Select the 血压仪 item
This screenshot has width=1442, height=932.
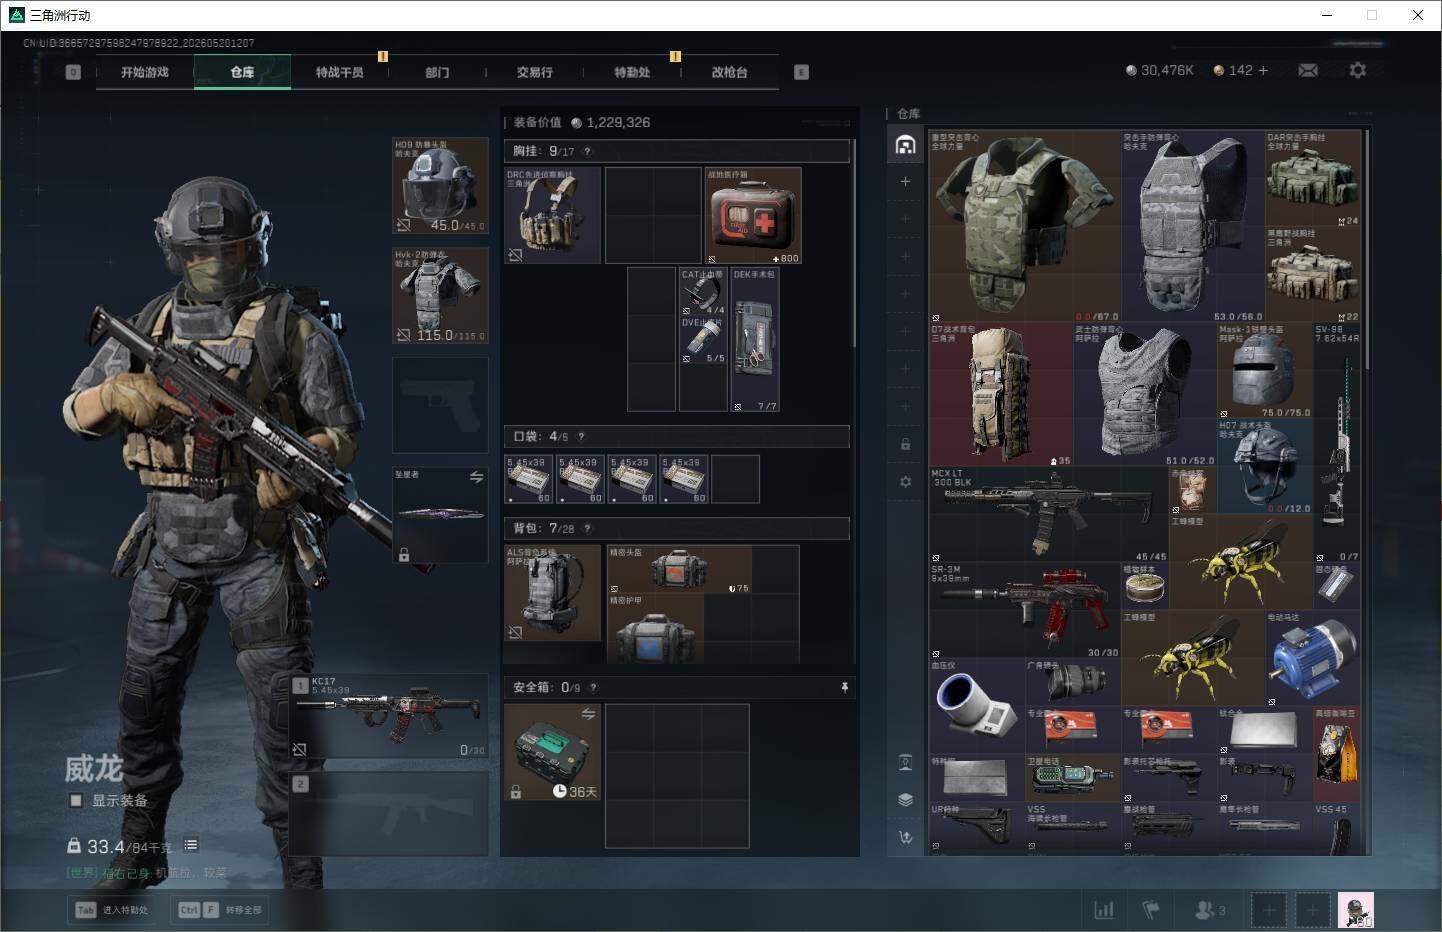977,706
